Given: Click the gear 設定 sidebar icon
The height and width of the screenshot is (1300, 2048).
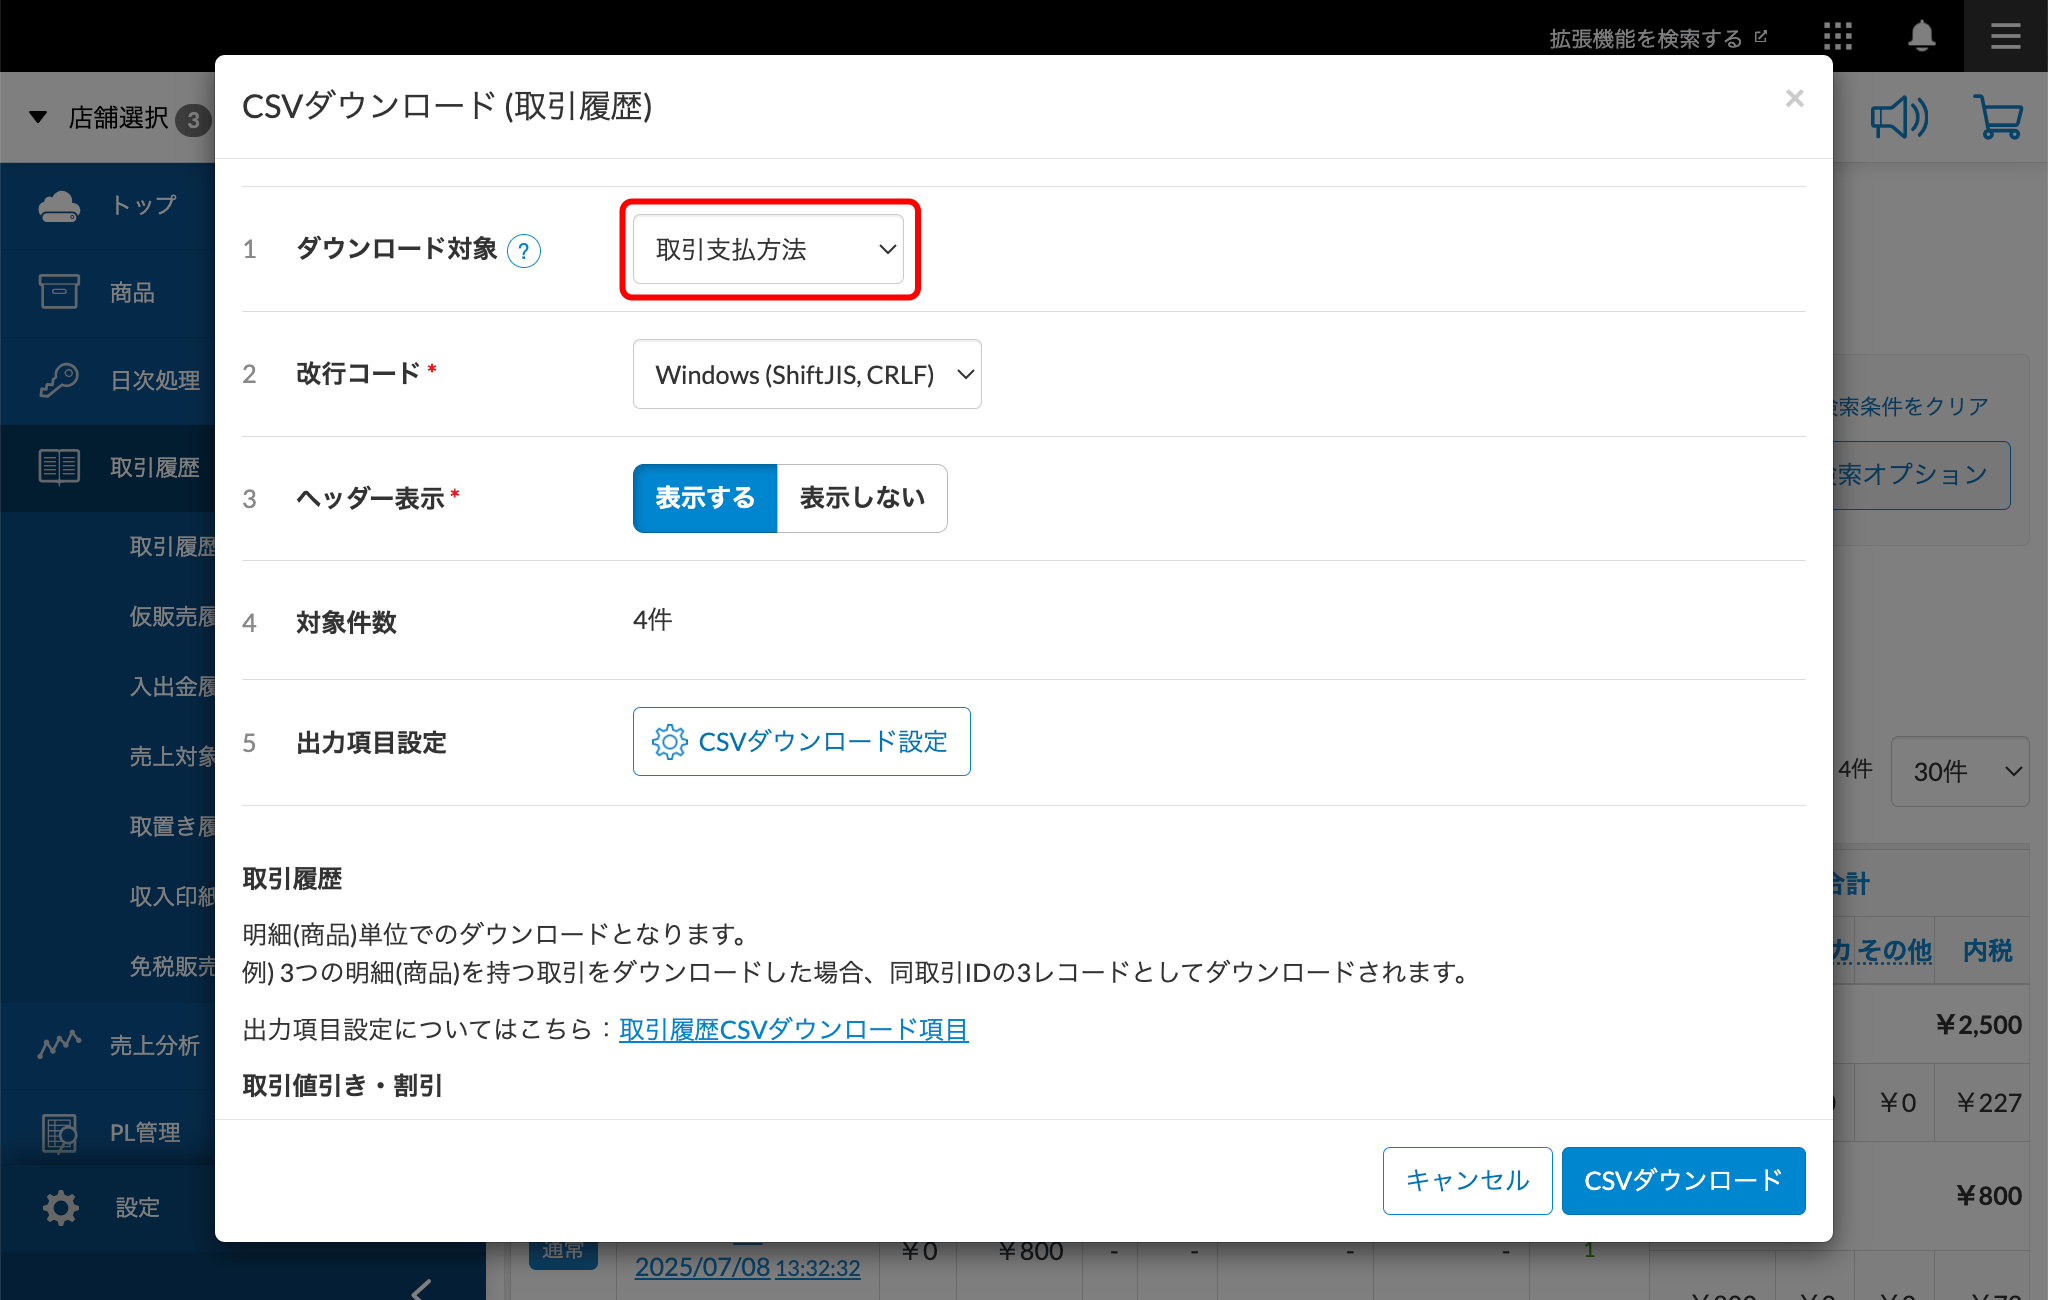Looking at the screenshot, I should (x=61, y=1208).
